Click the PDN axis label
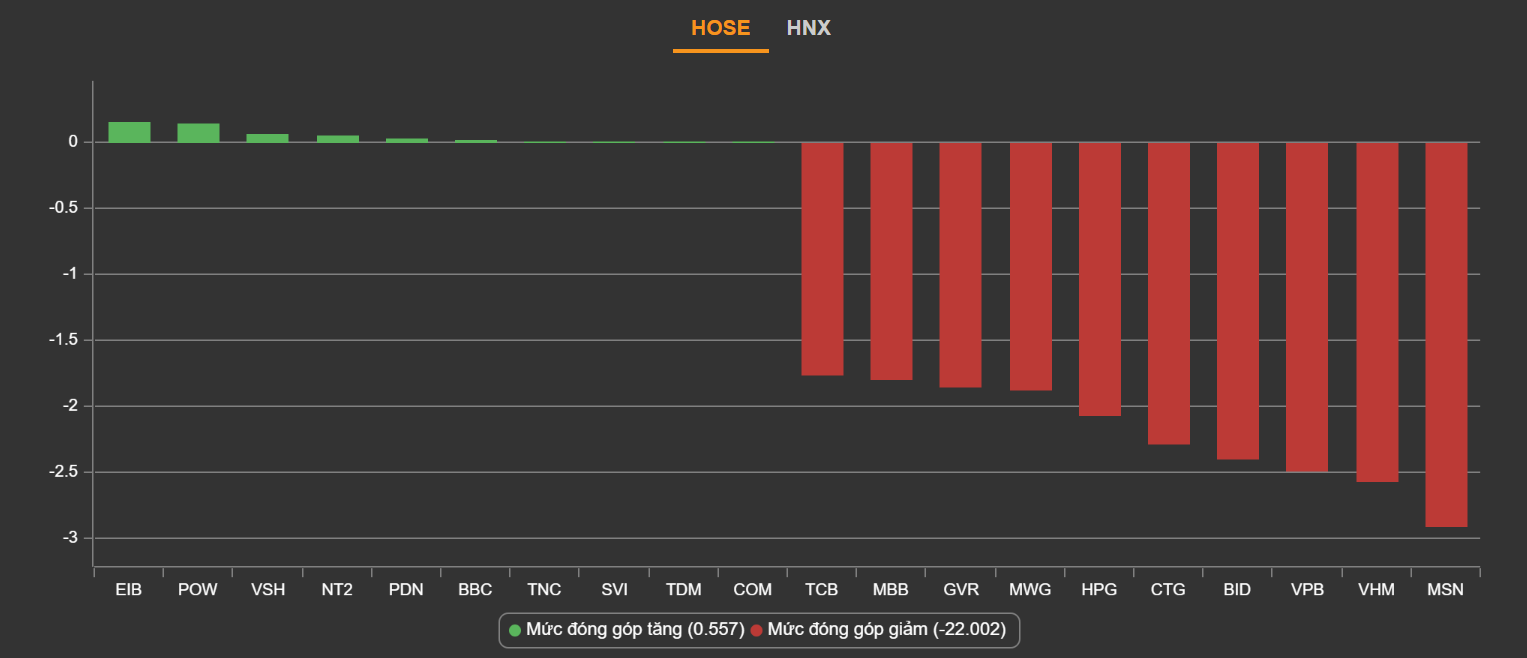This screenshot has width=1527, height=658. pyautogui.click(x=406, y=590)
